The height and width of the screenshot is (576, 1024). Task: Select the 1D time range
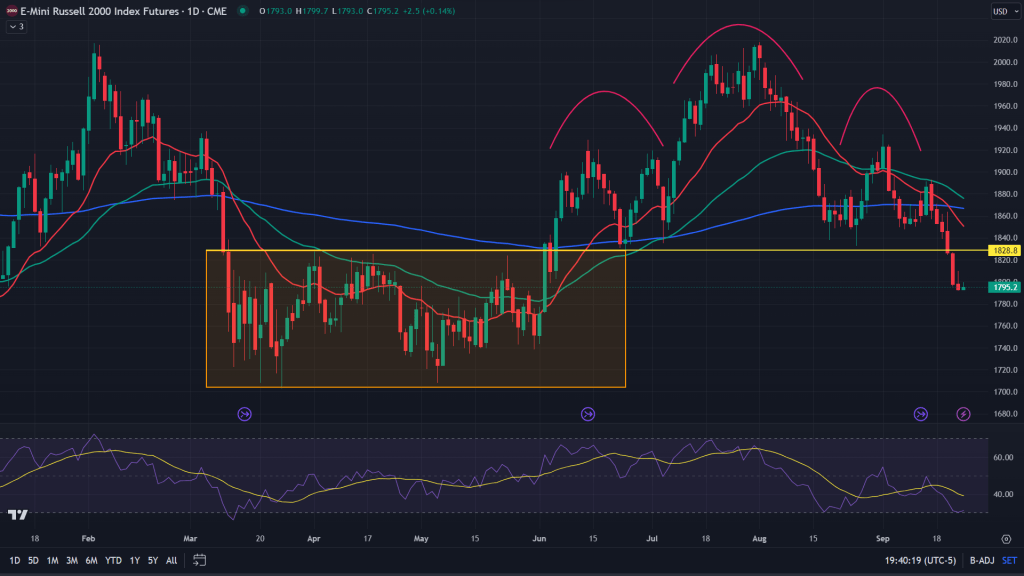point(15,559)
